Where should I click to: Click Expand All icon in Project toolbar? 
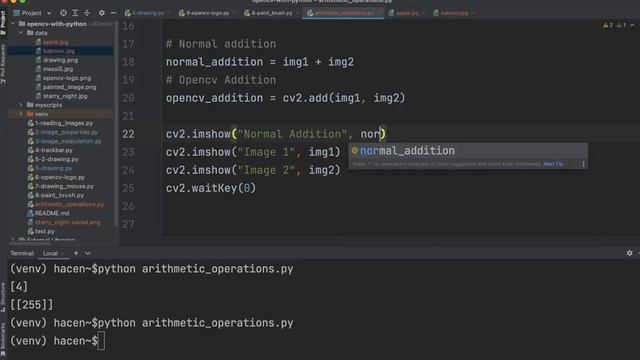(x=75, y=13)
